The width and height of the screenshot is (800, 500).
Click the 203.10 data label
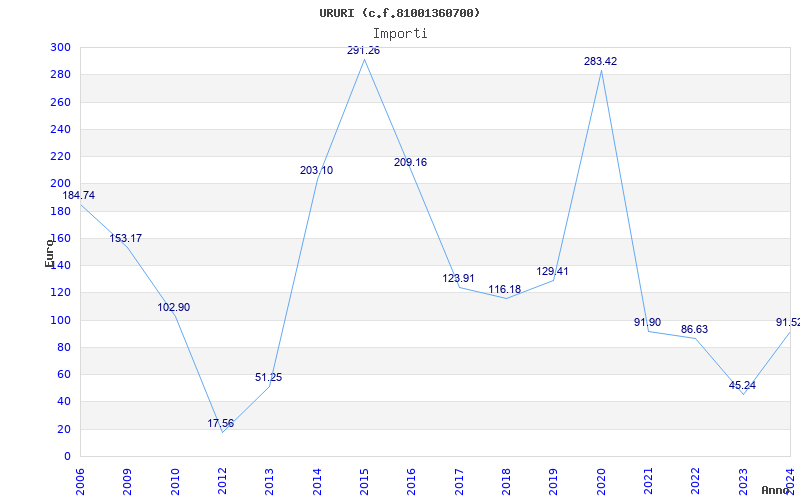(316, 170)
